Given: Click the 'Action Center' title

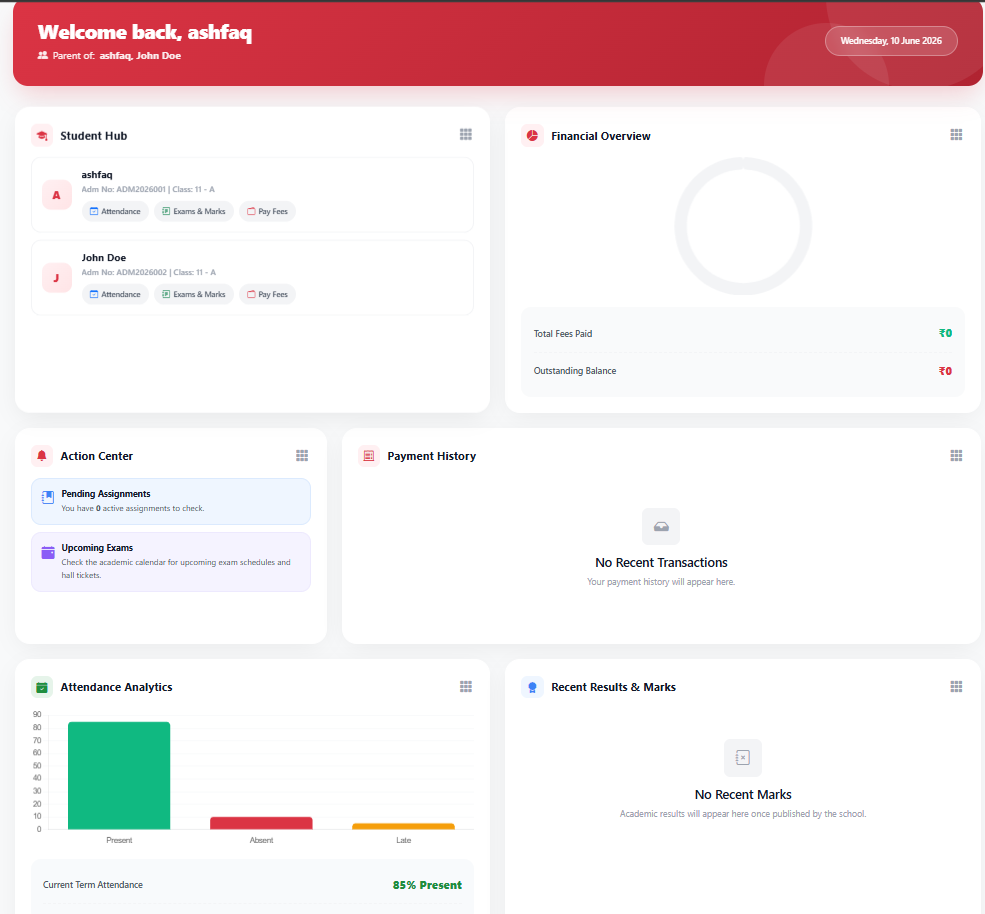Looking at the screenshot, I should point(97,456).
